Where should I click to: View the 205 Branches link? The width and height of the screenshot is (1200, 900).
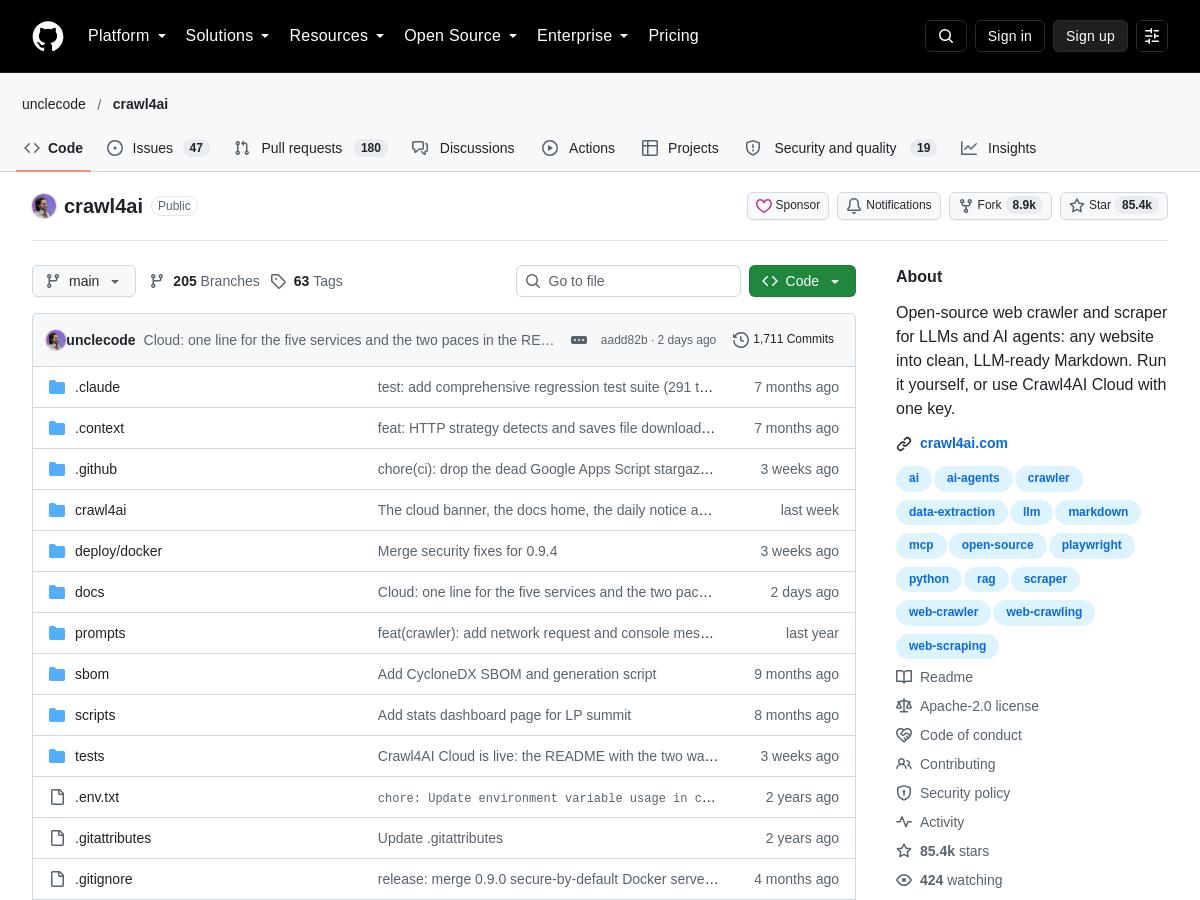pyautogui.click(x=205, y=281)
